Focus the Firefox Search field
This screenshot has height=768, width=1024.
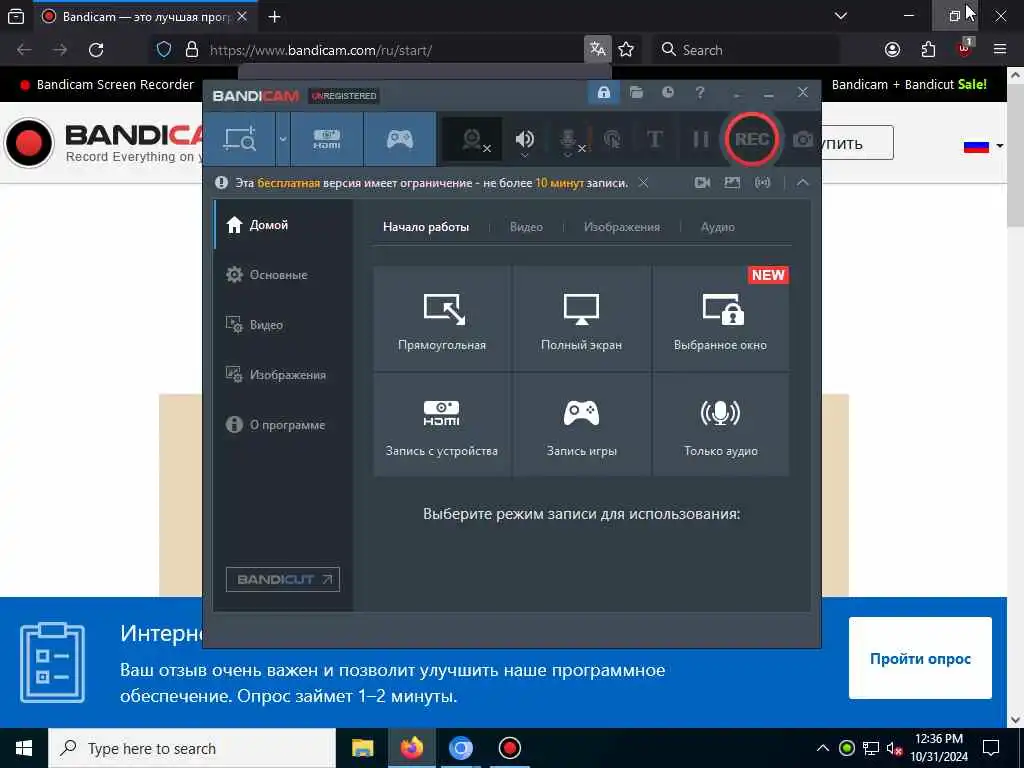click(745, 50)
